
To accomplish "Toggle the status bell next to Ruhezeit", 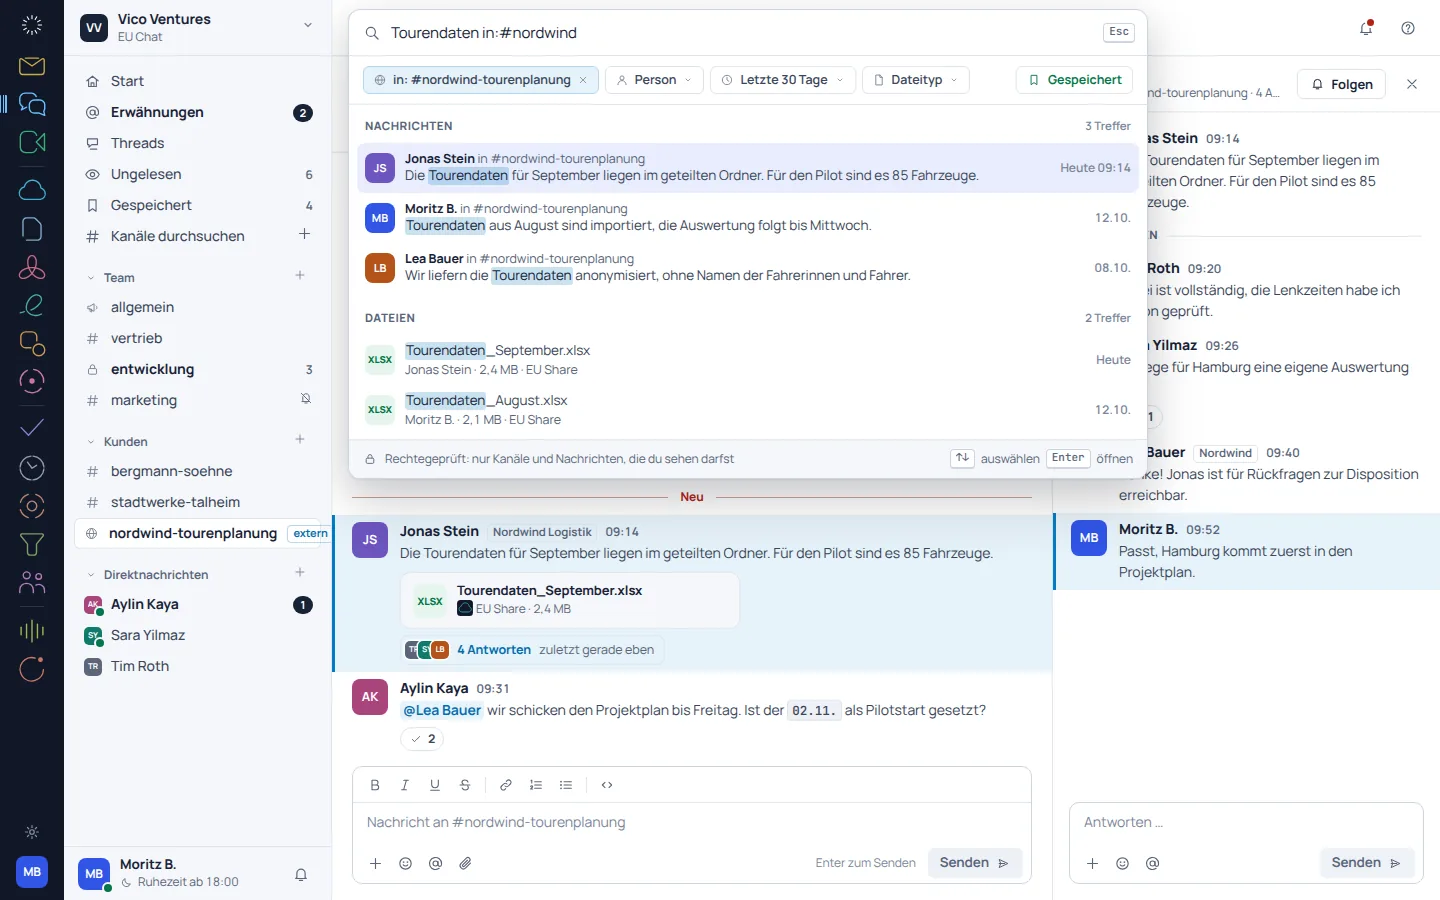I will point(300,874).
